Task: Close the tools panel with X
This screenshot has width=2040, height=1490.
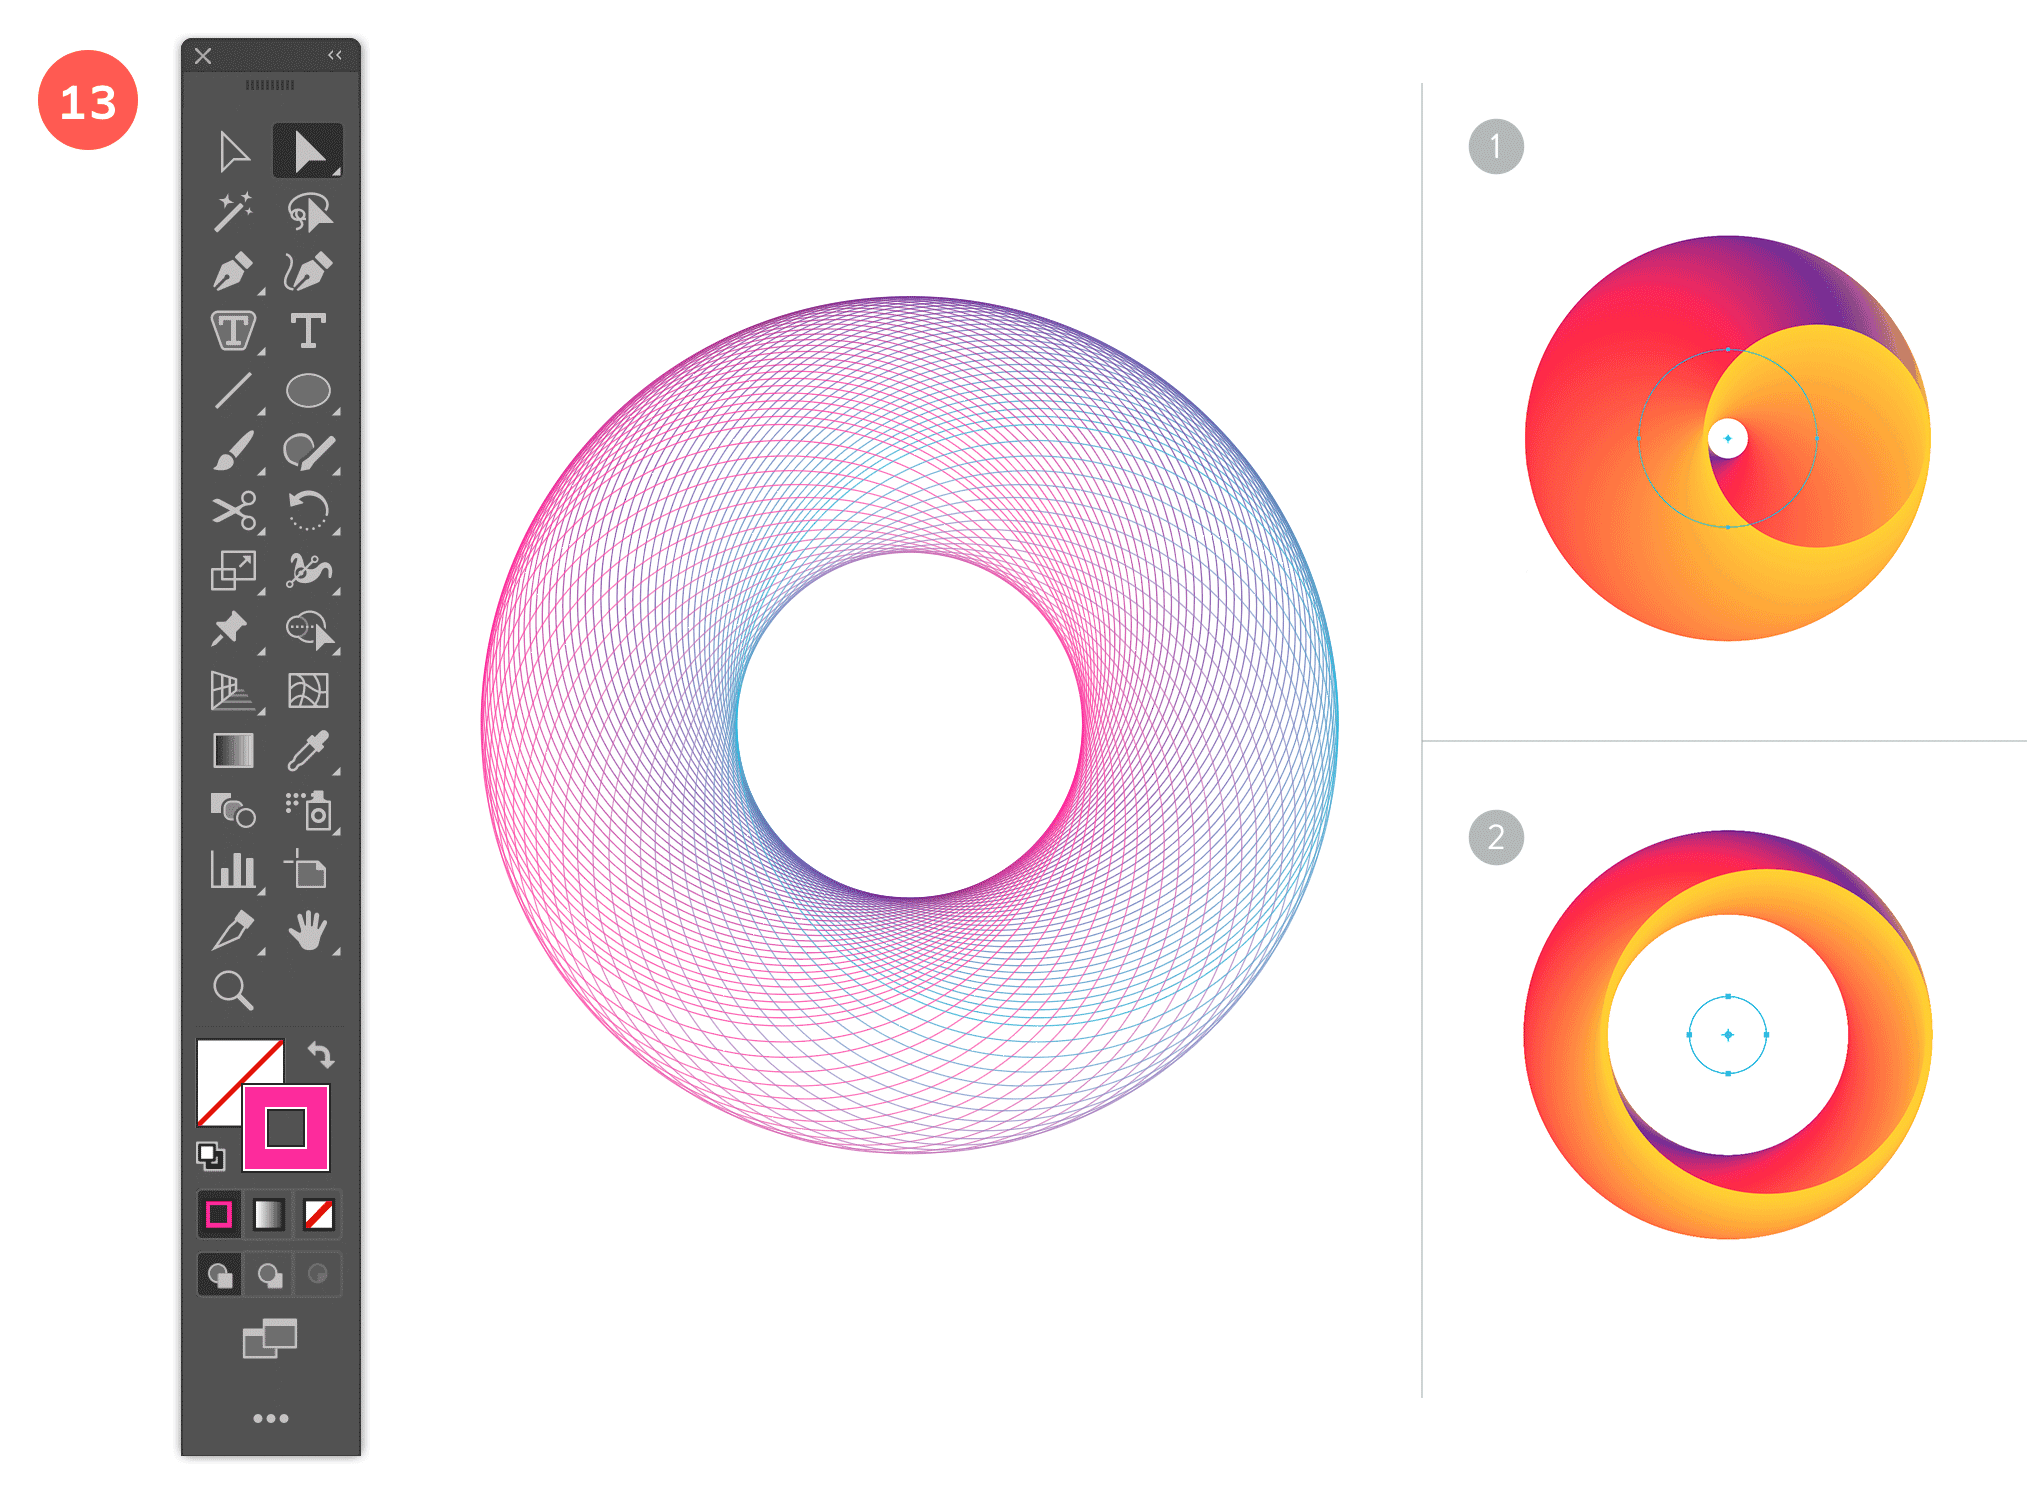Action: [203, 56]
